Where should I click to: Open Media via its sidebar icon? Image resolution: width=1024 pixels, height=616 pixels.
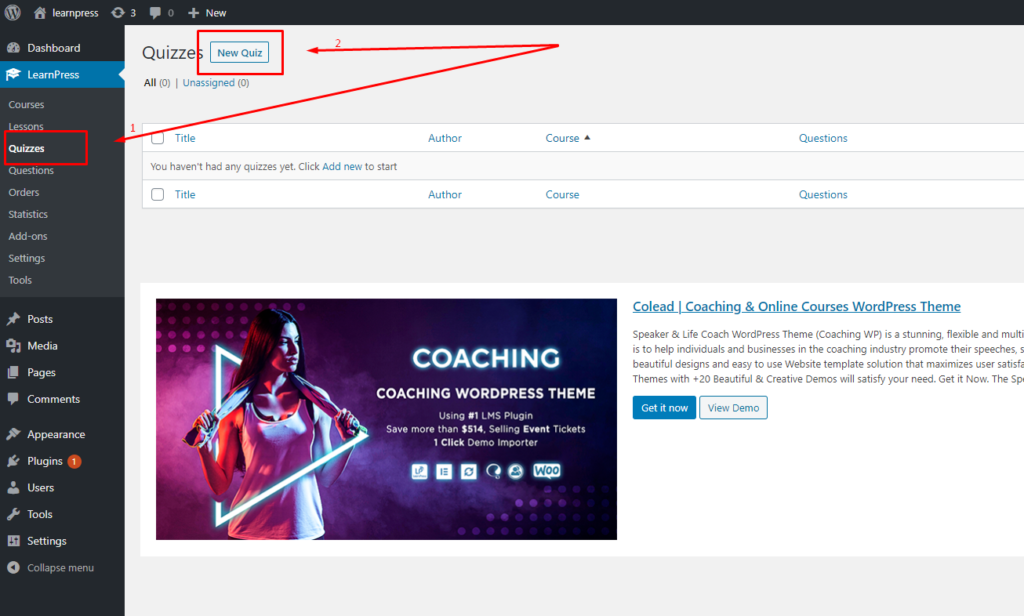(x=13, y=346)
